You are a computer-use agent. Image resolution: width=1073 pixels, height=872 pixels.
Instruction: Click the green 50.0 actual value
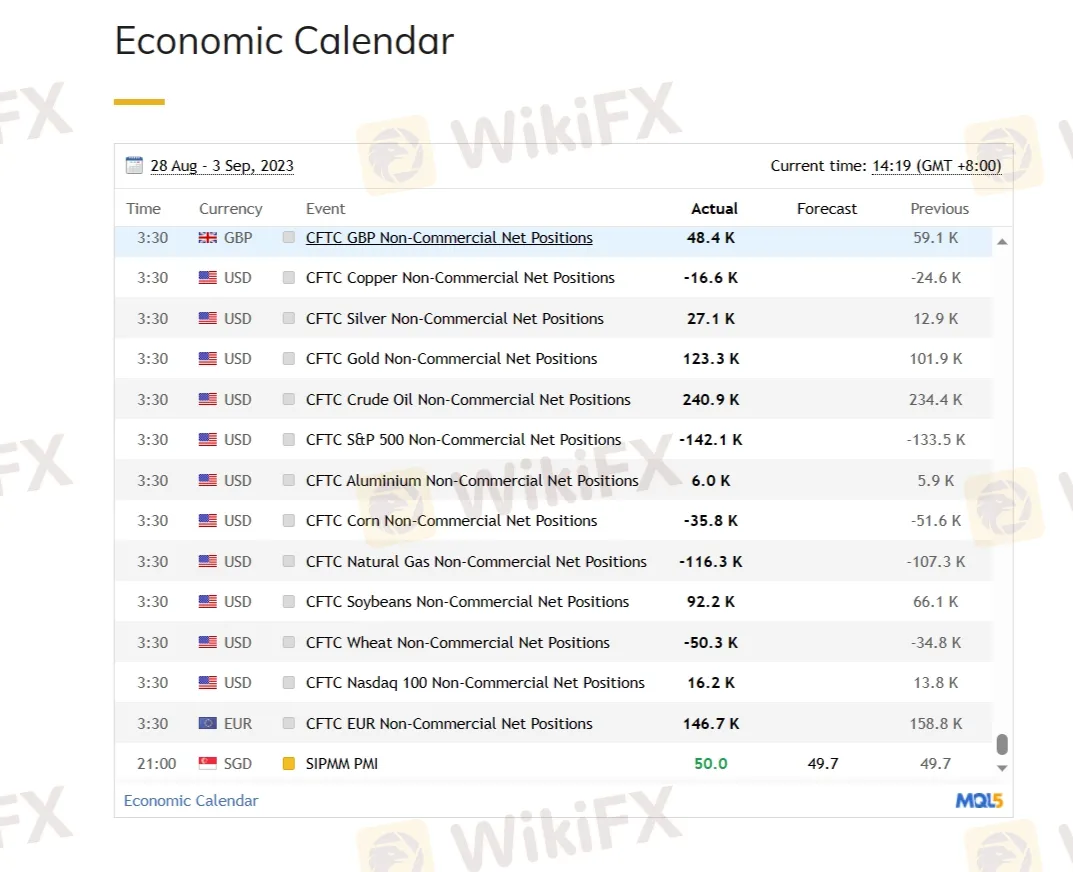[x=710, y=764]
